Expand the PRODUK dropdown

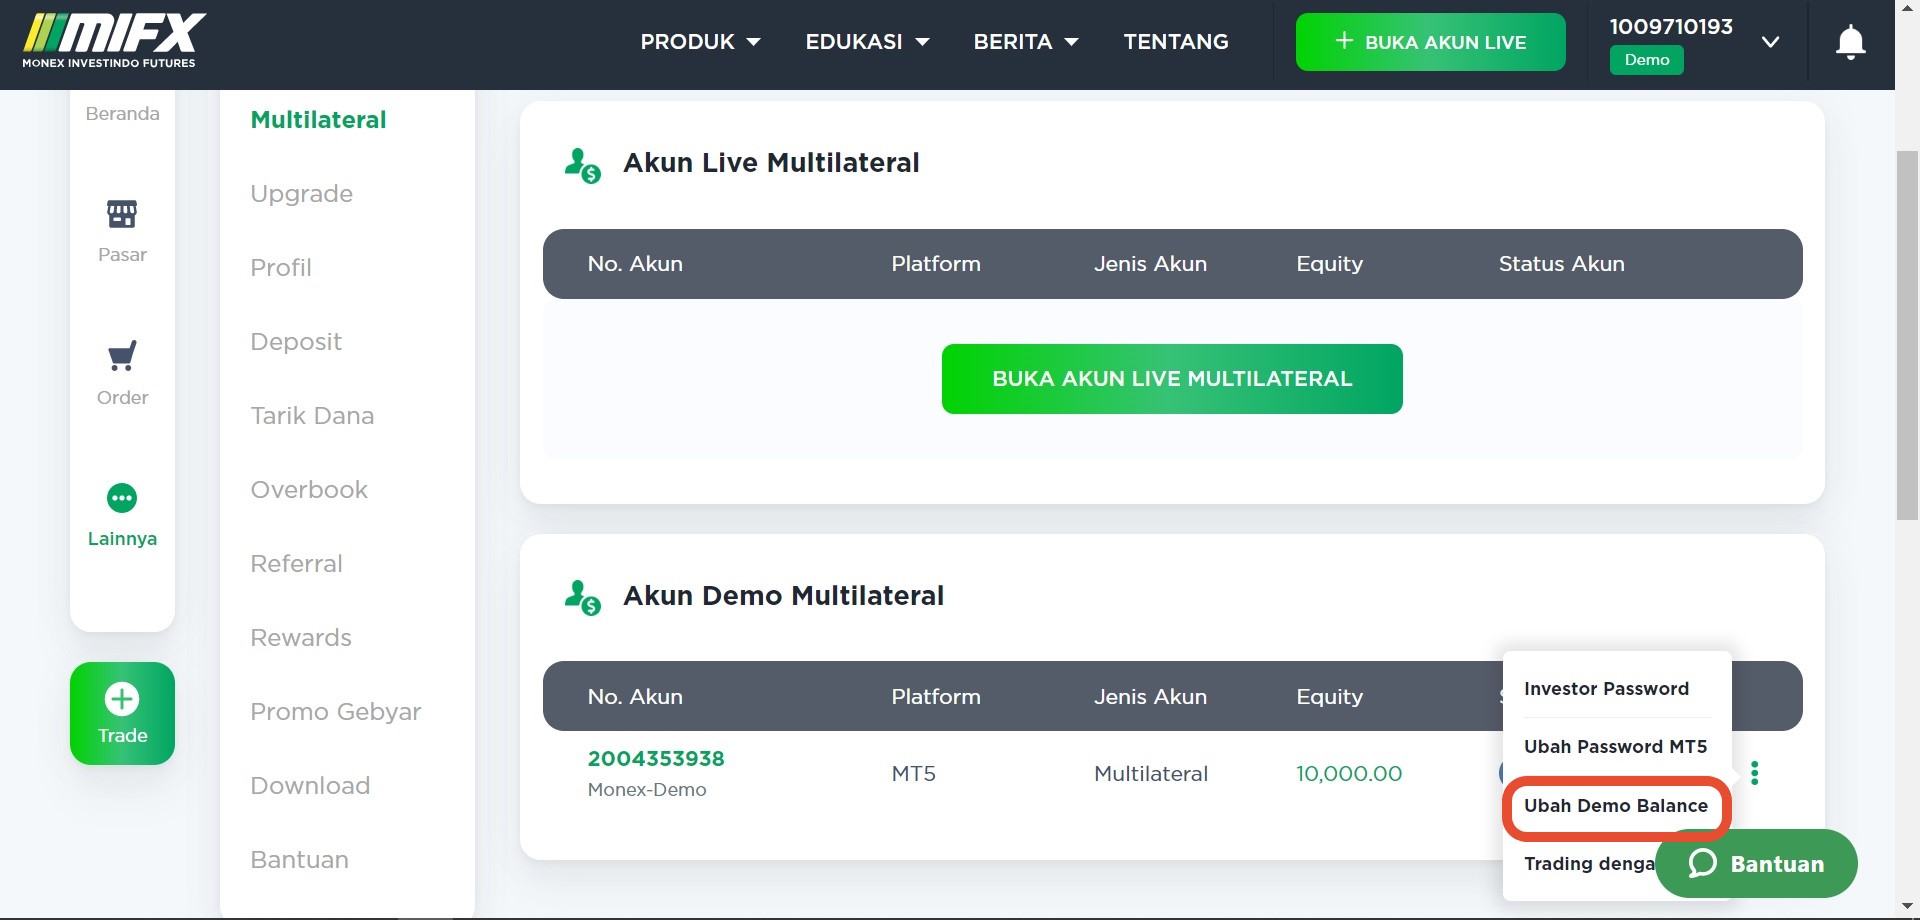[x=700, y=42]
